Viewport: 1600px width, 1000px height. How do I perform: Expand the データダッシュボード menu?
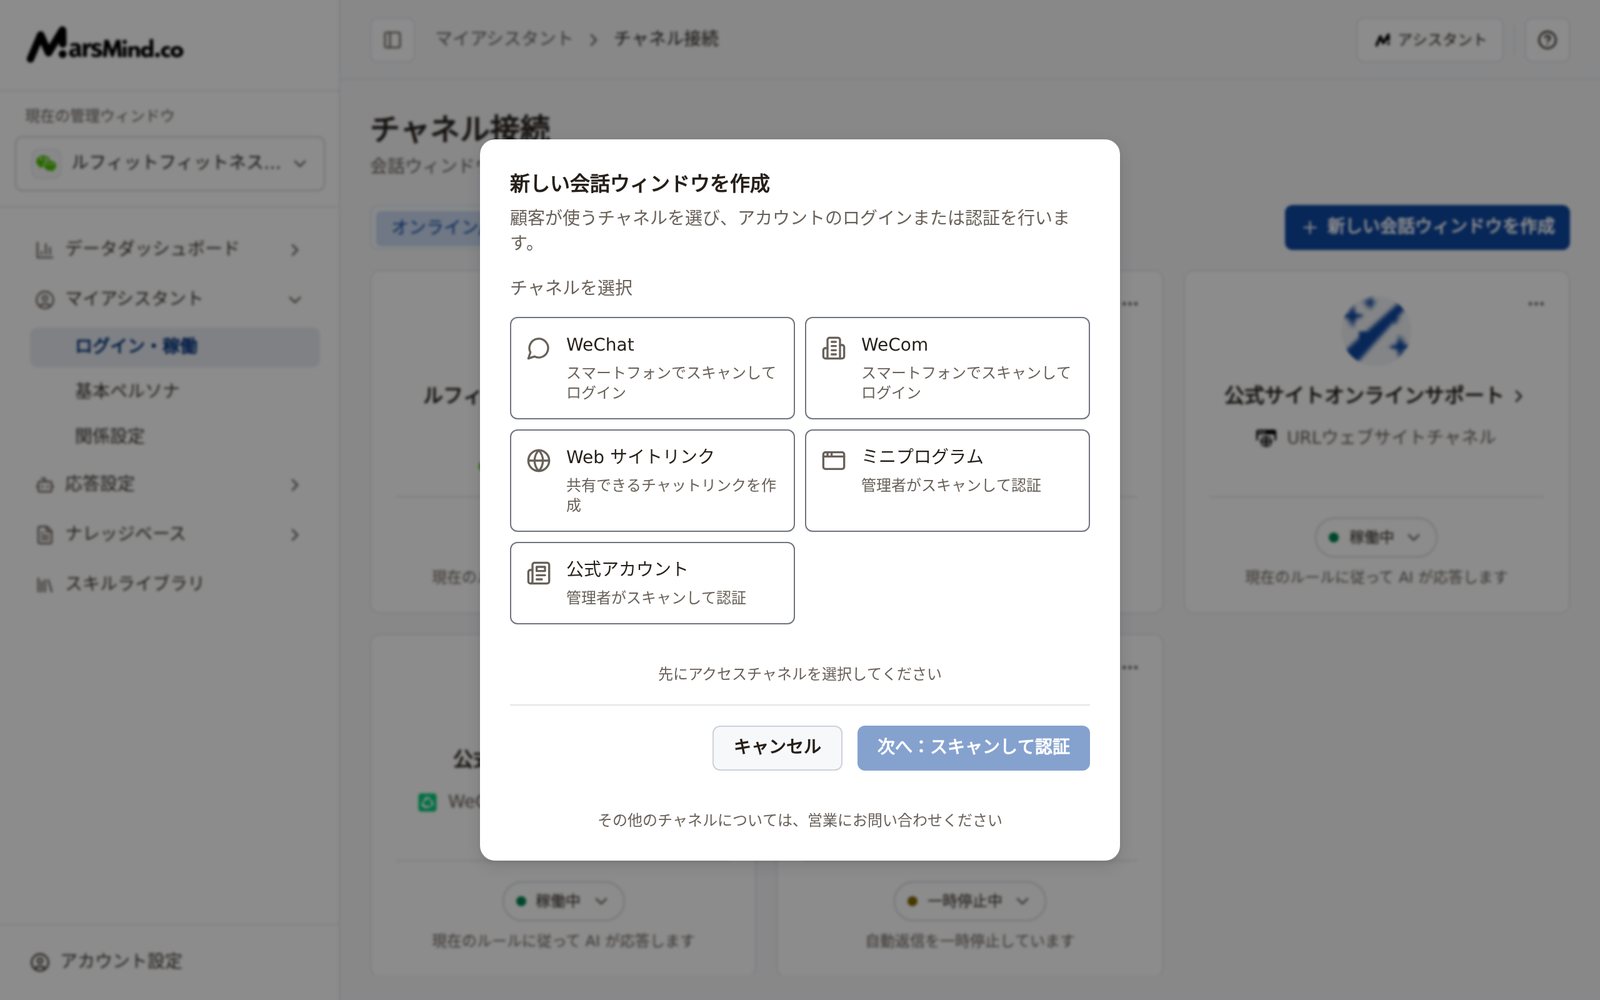[168, 248]
